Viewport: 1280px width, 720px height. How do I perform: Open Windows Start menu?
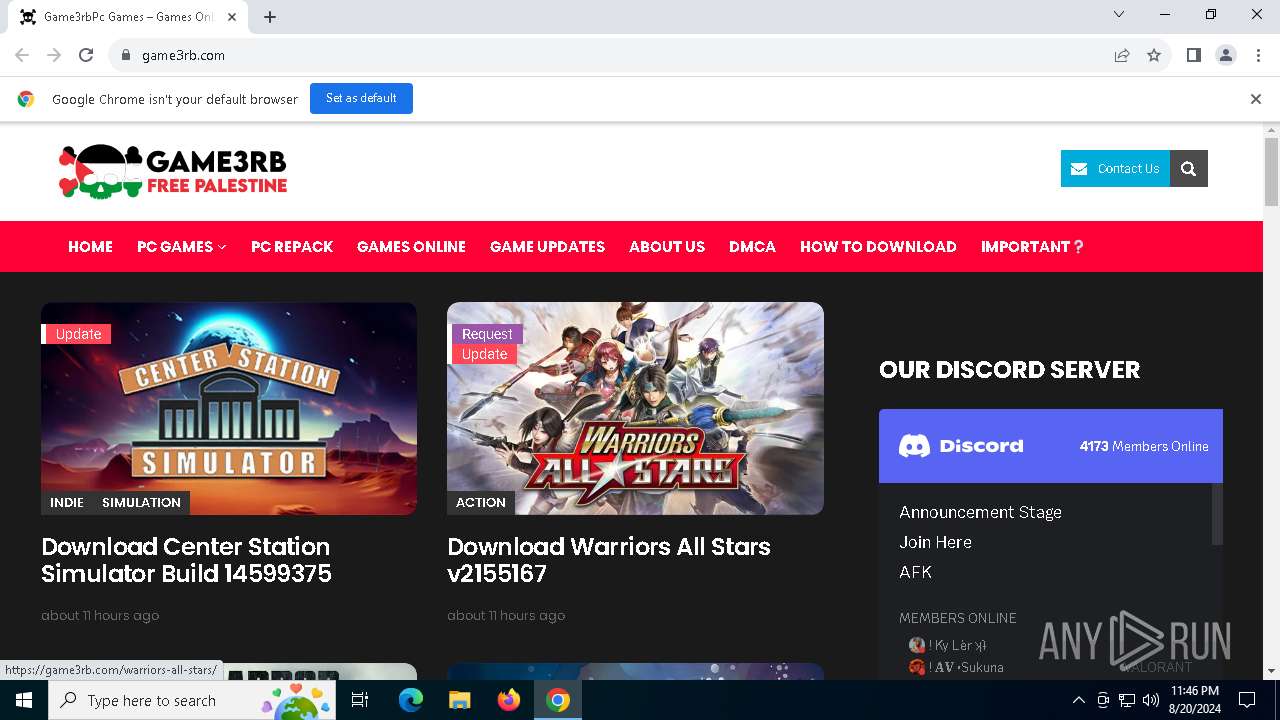[x=24, y=700]
